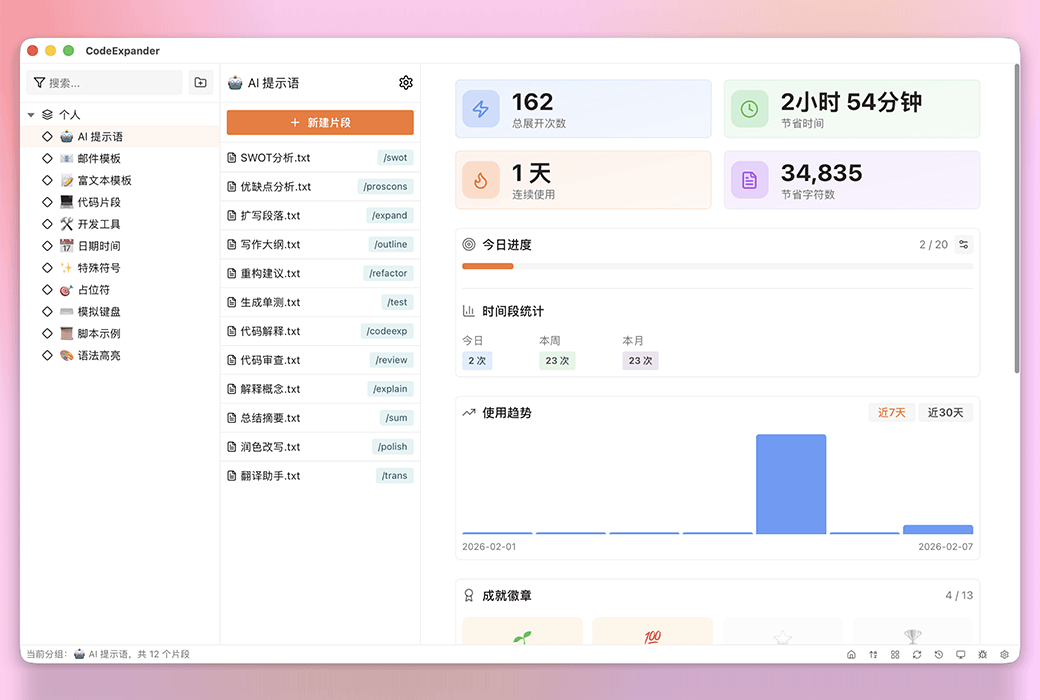Open the SWOT分析.txt snippet
This screenshot has width=1040, height=700.
click(x=300, y=157)
